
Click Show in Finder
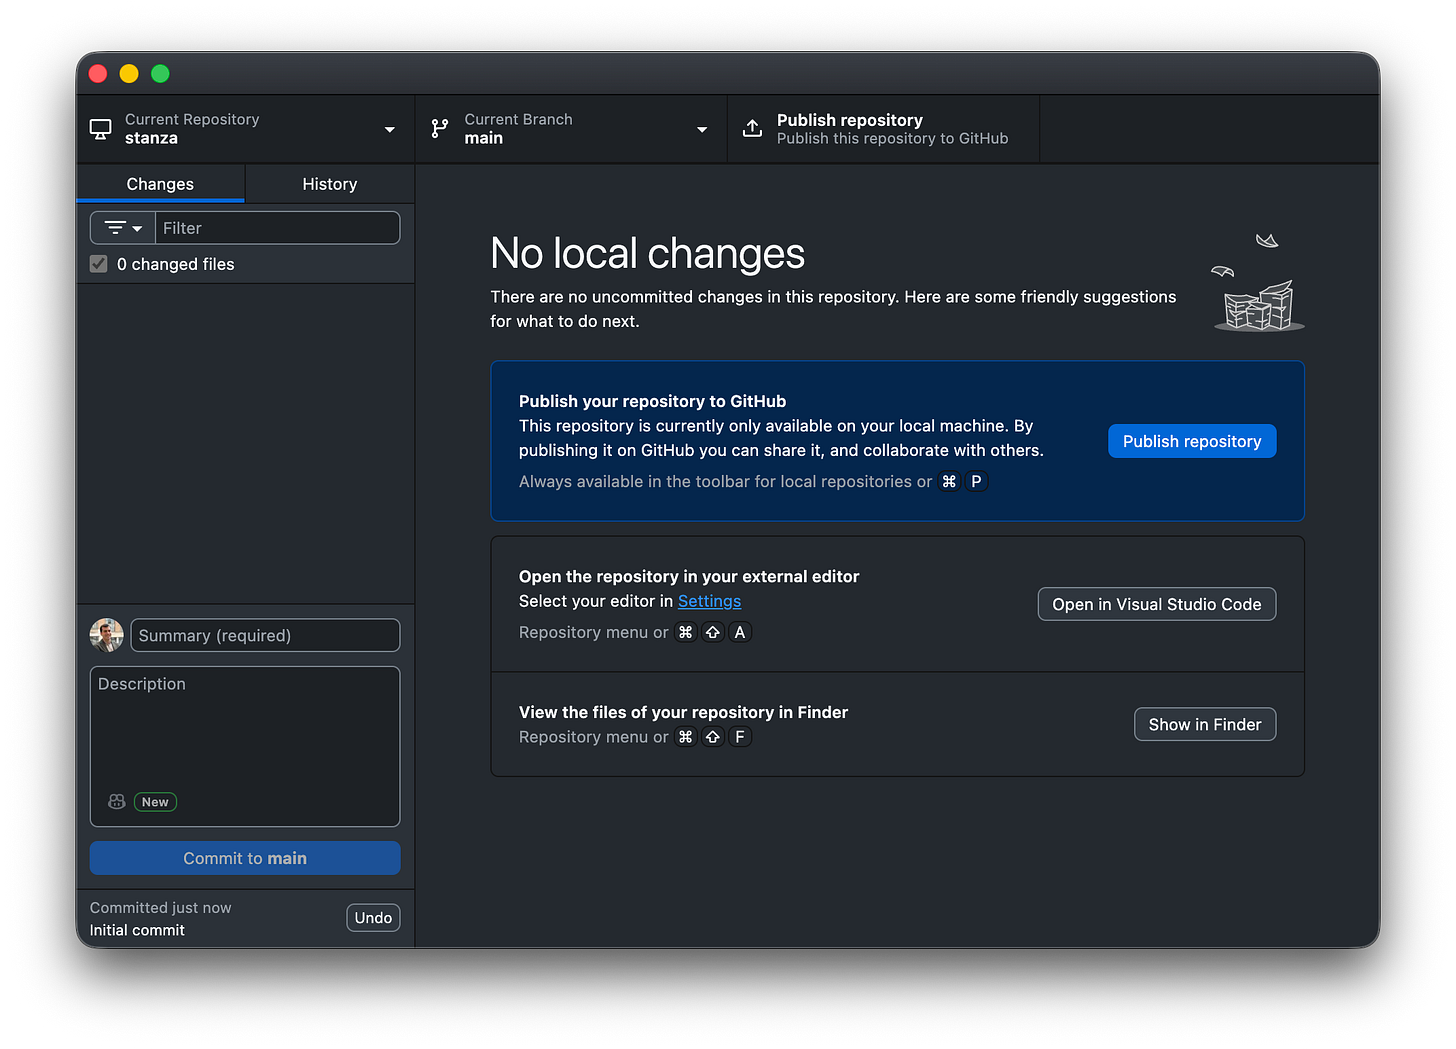click(1204, 724)
